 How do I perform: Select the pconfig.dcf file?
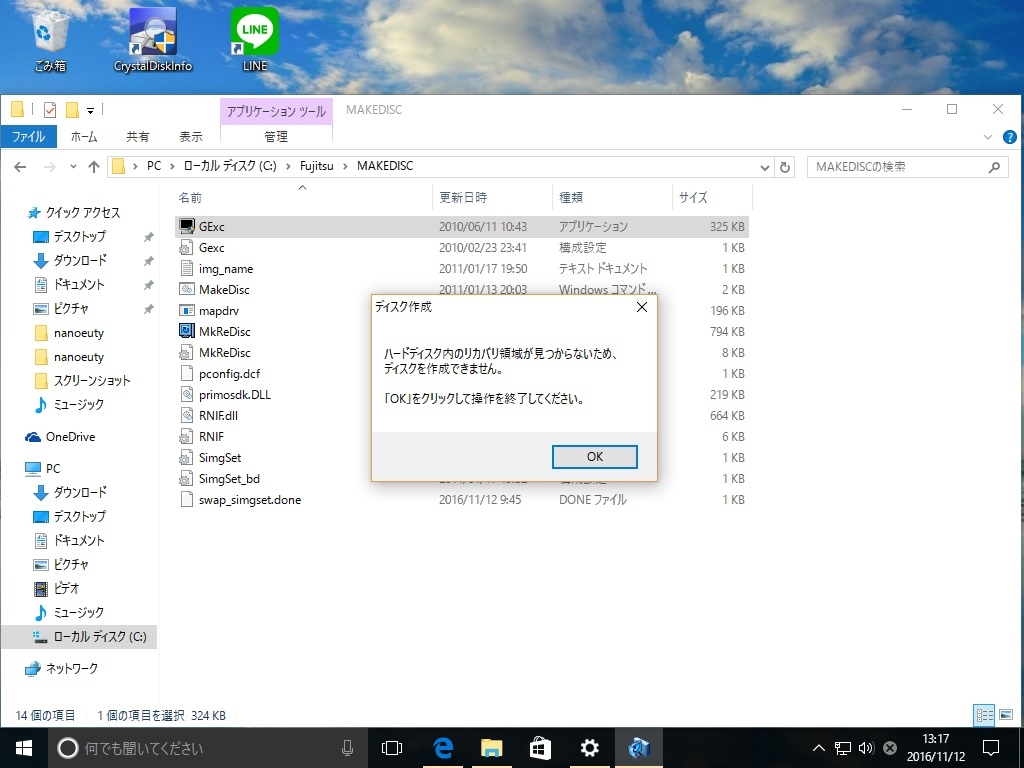(274, 374)
